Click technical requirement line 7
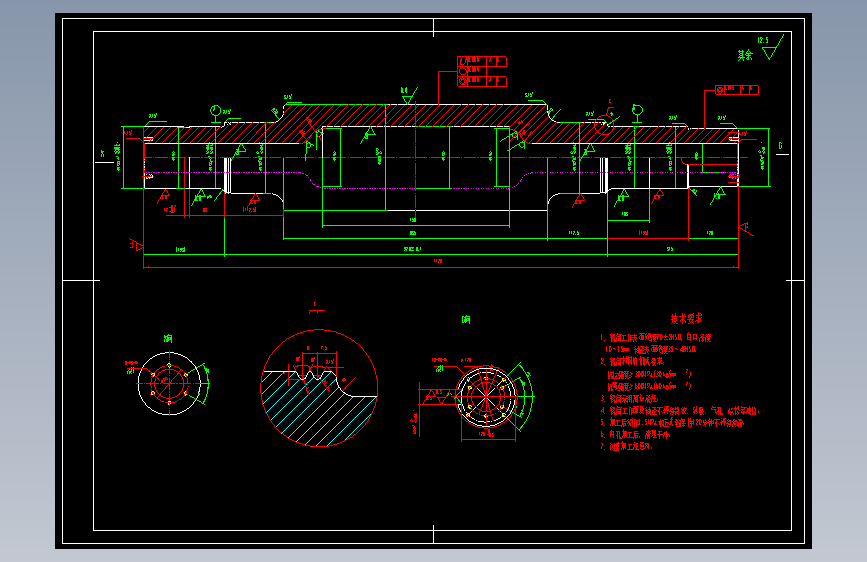The width and height of the screenshot is (867, 562). 626,446
